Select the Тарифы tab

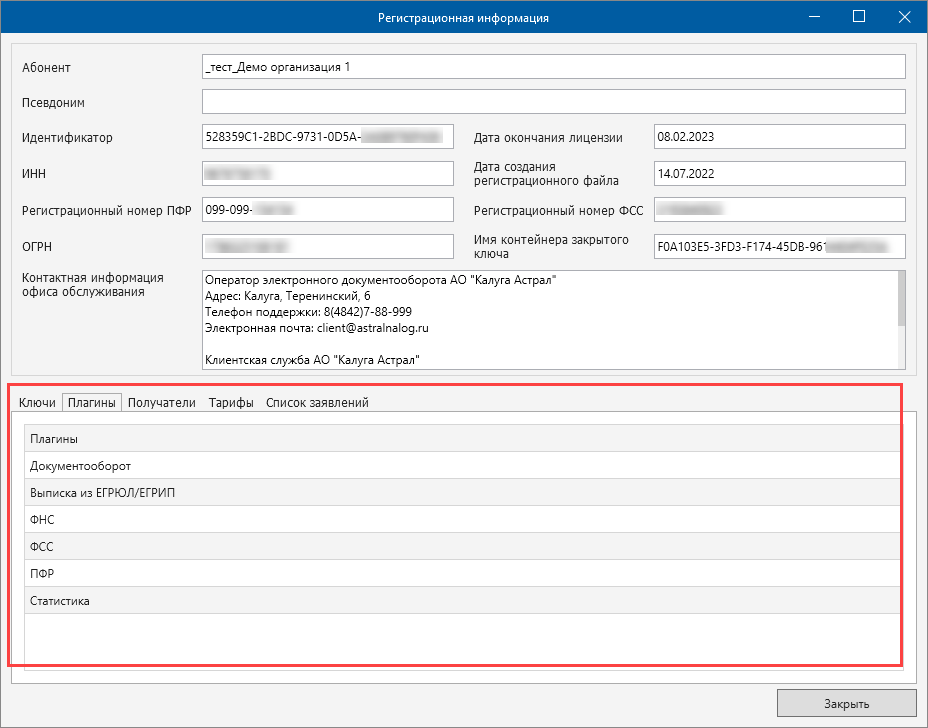point(230,403)
